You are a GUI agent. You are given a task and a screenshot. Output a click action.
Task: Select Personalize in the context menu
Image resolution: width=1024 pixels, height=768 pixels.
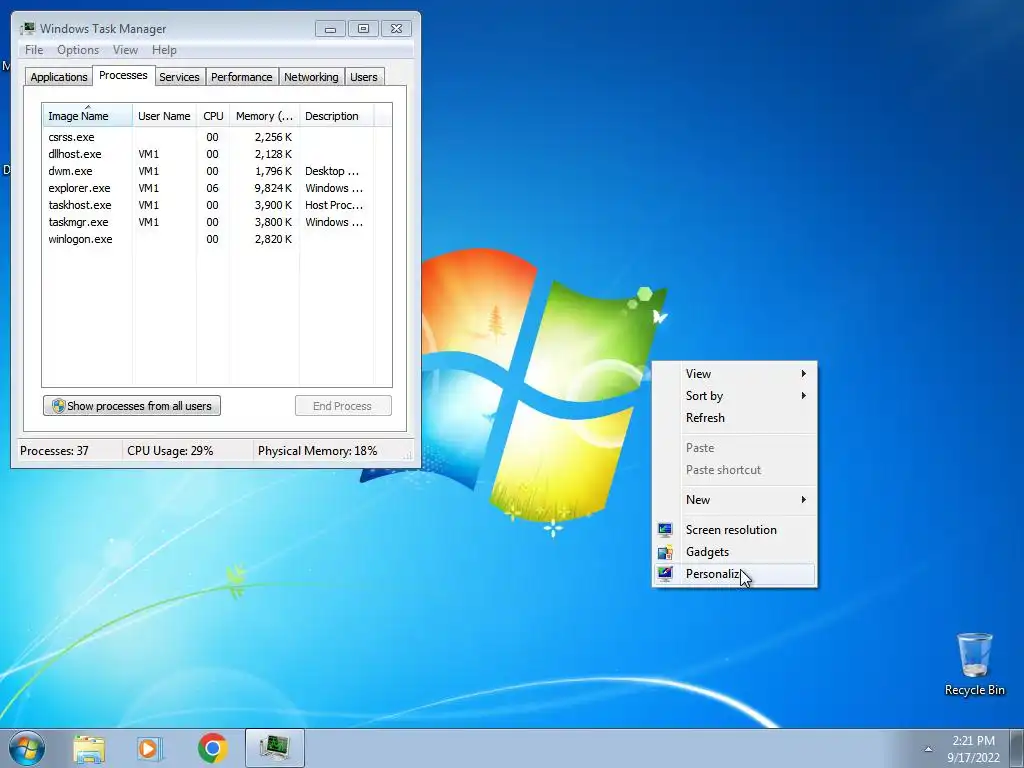coord(735,574)
